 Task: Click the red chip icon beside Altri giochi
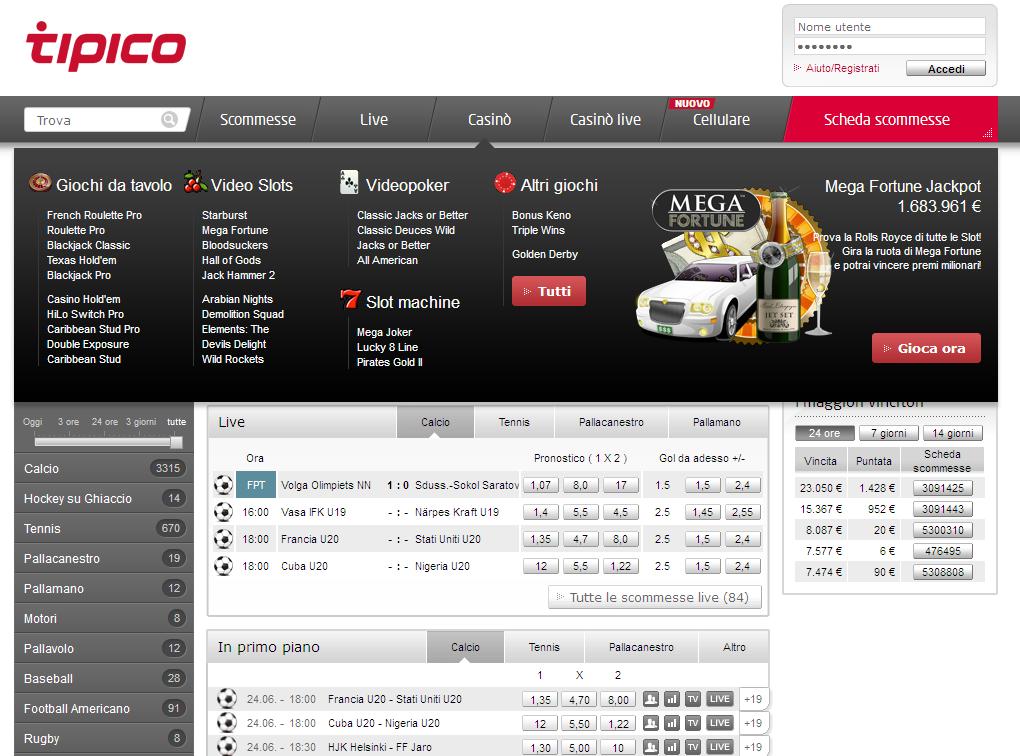[504, 183]
